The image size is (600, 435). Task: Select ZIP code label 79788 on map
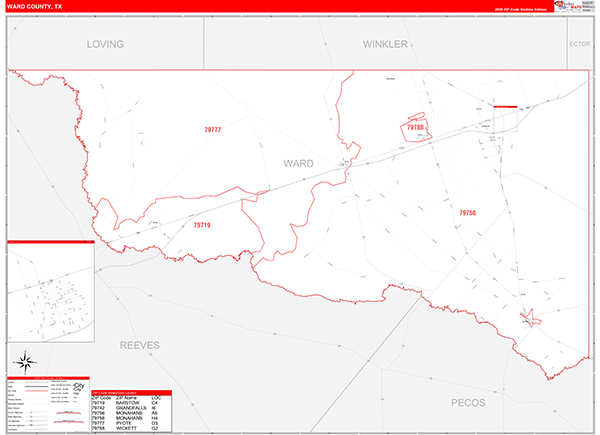415,127
